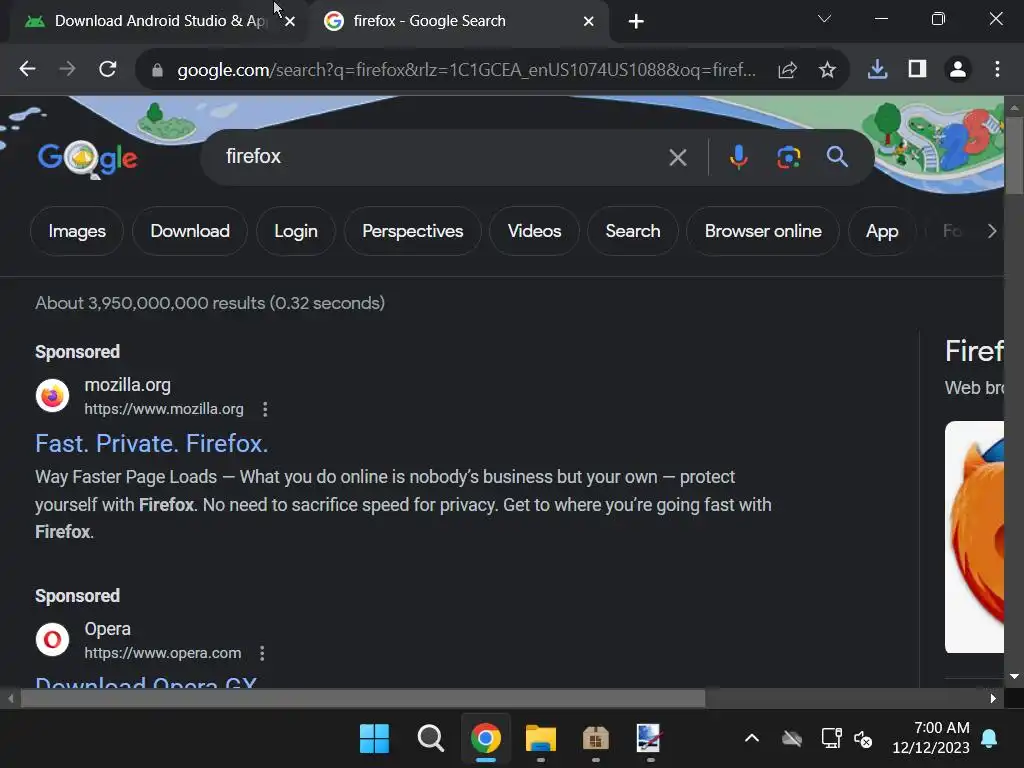1024x768 pixels.
Task: Open options for the Opera ad
Action: (x=262, y=653)
